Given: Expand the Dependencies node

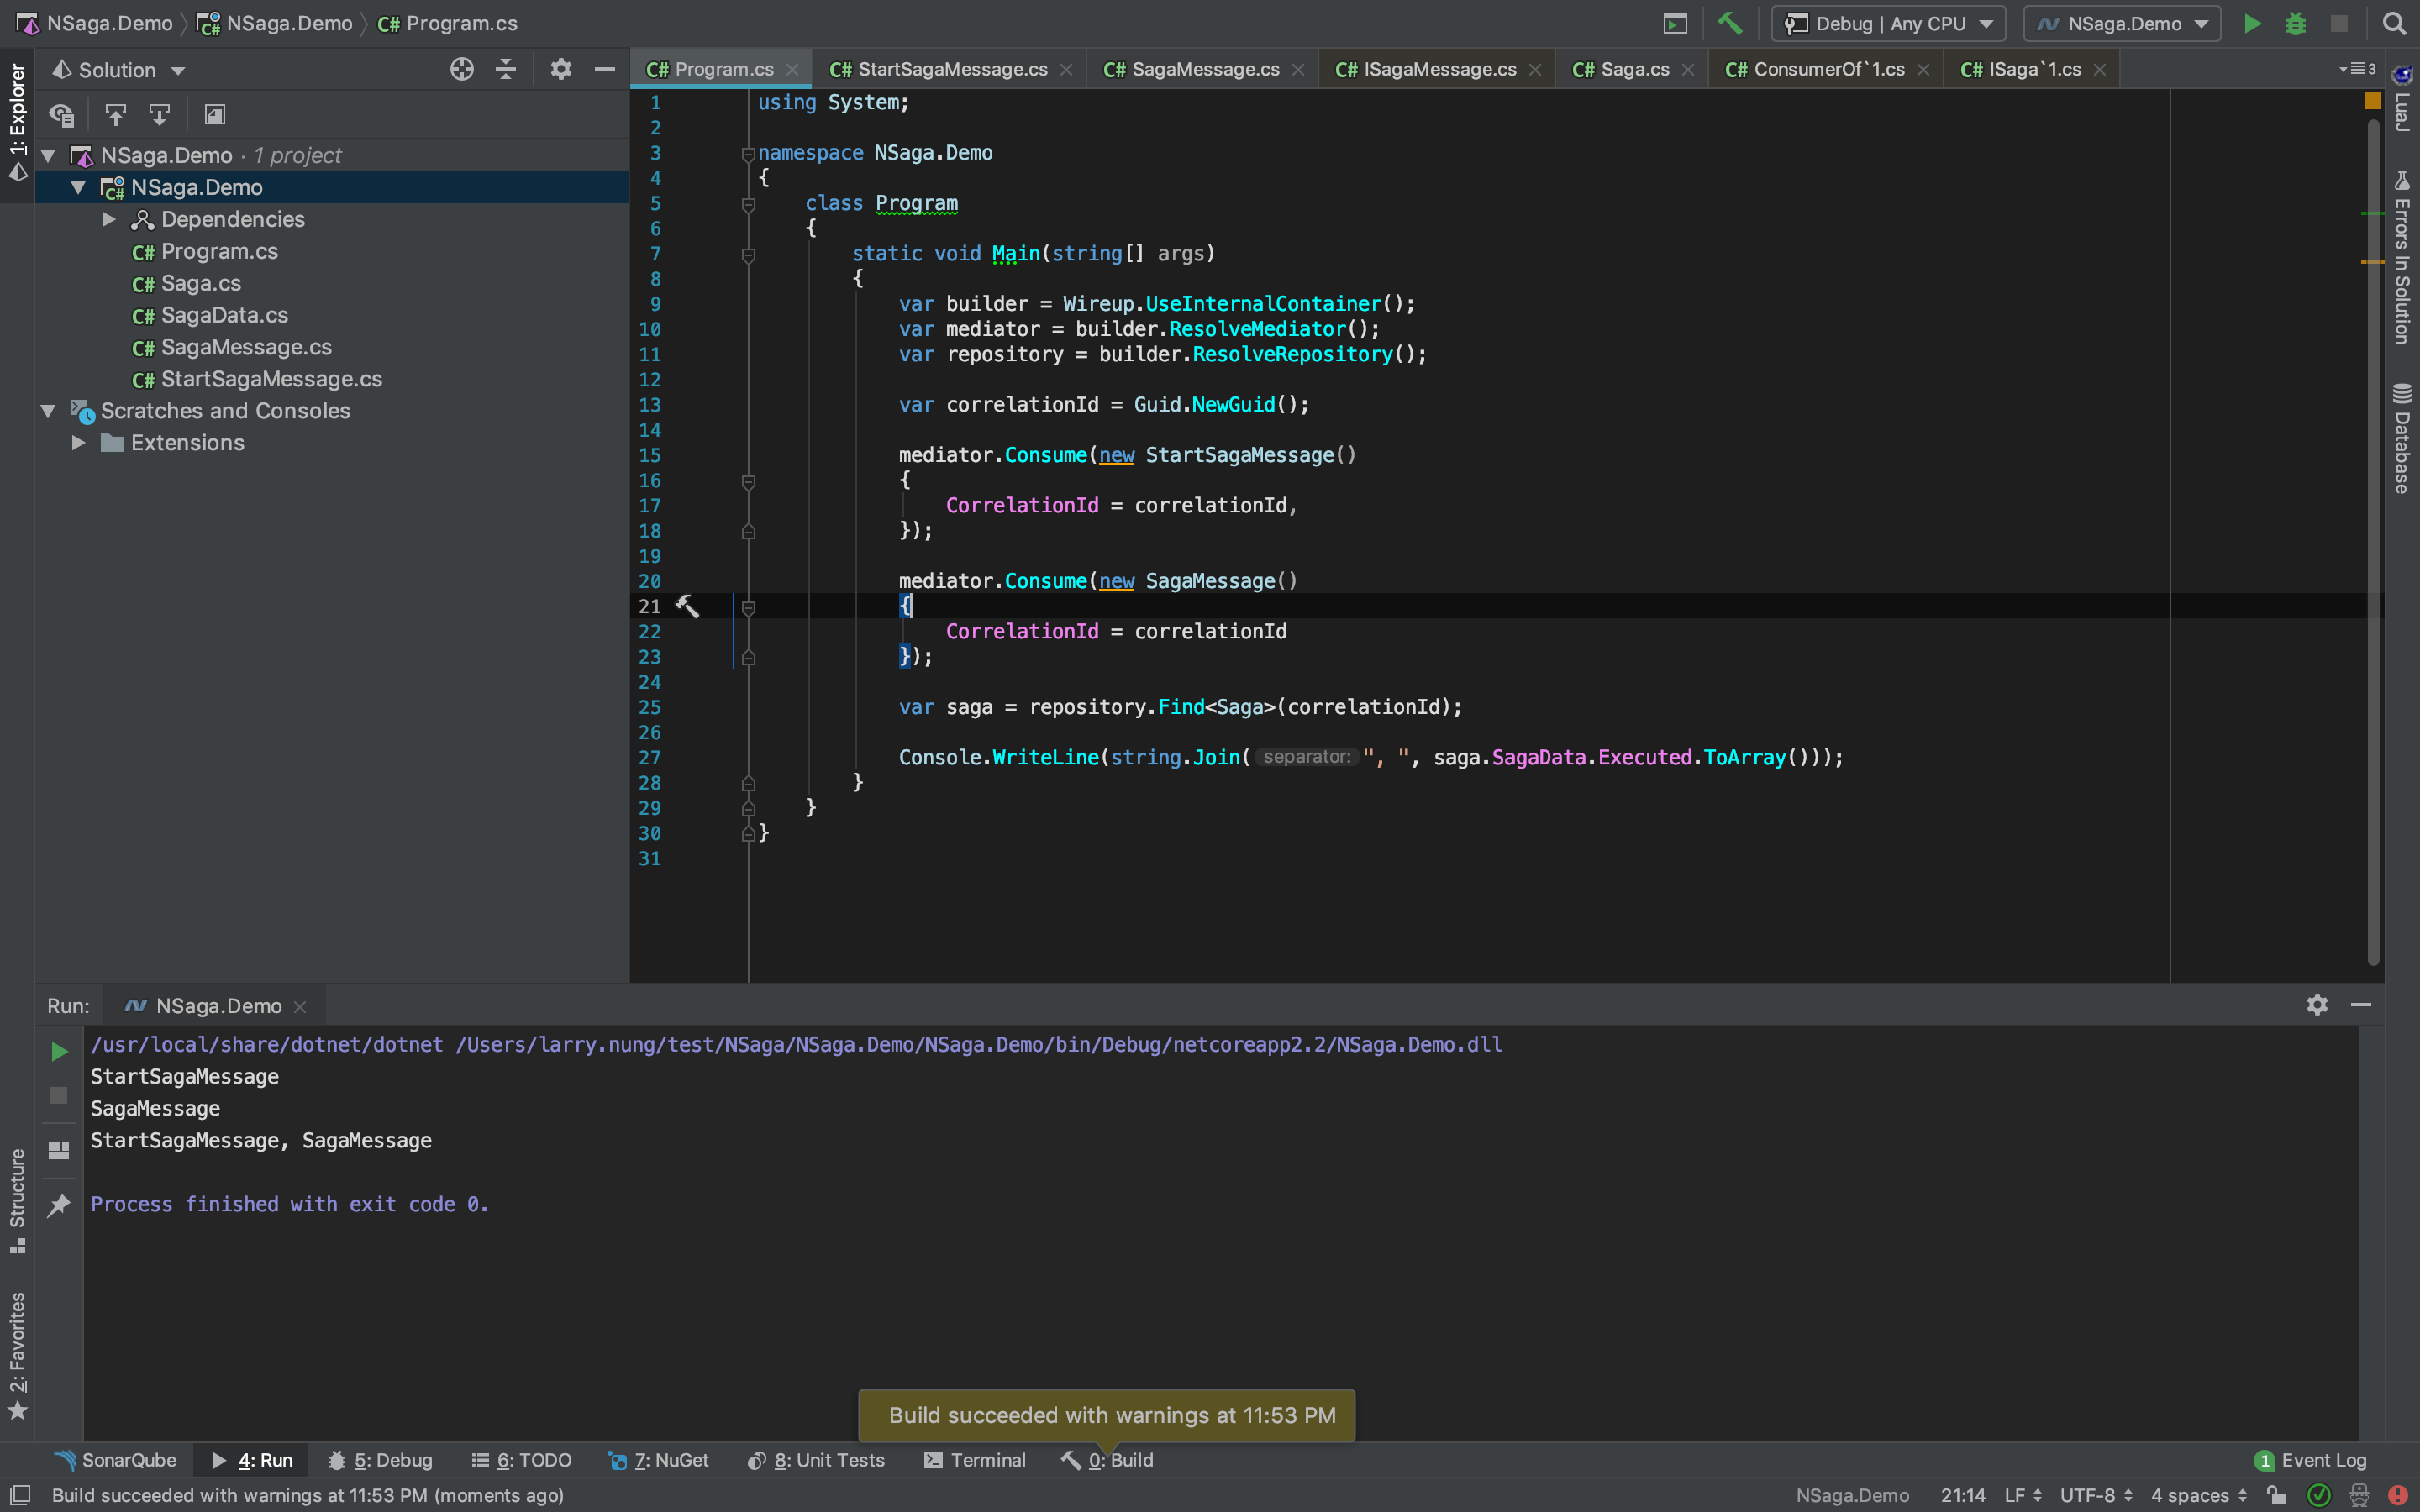Looking at the screenshot, I should pyautogui.click(x=109, y=219).
